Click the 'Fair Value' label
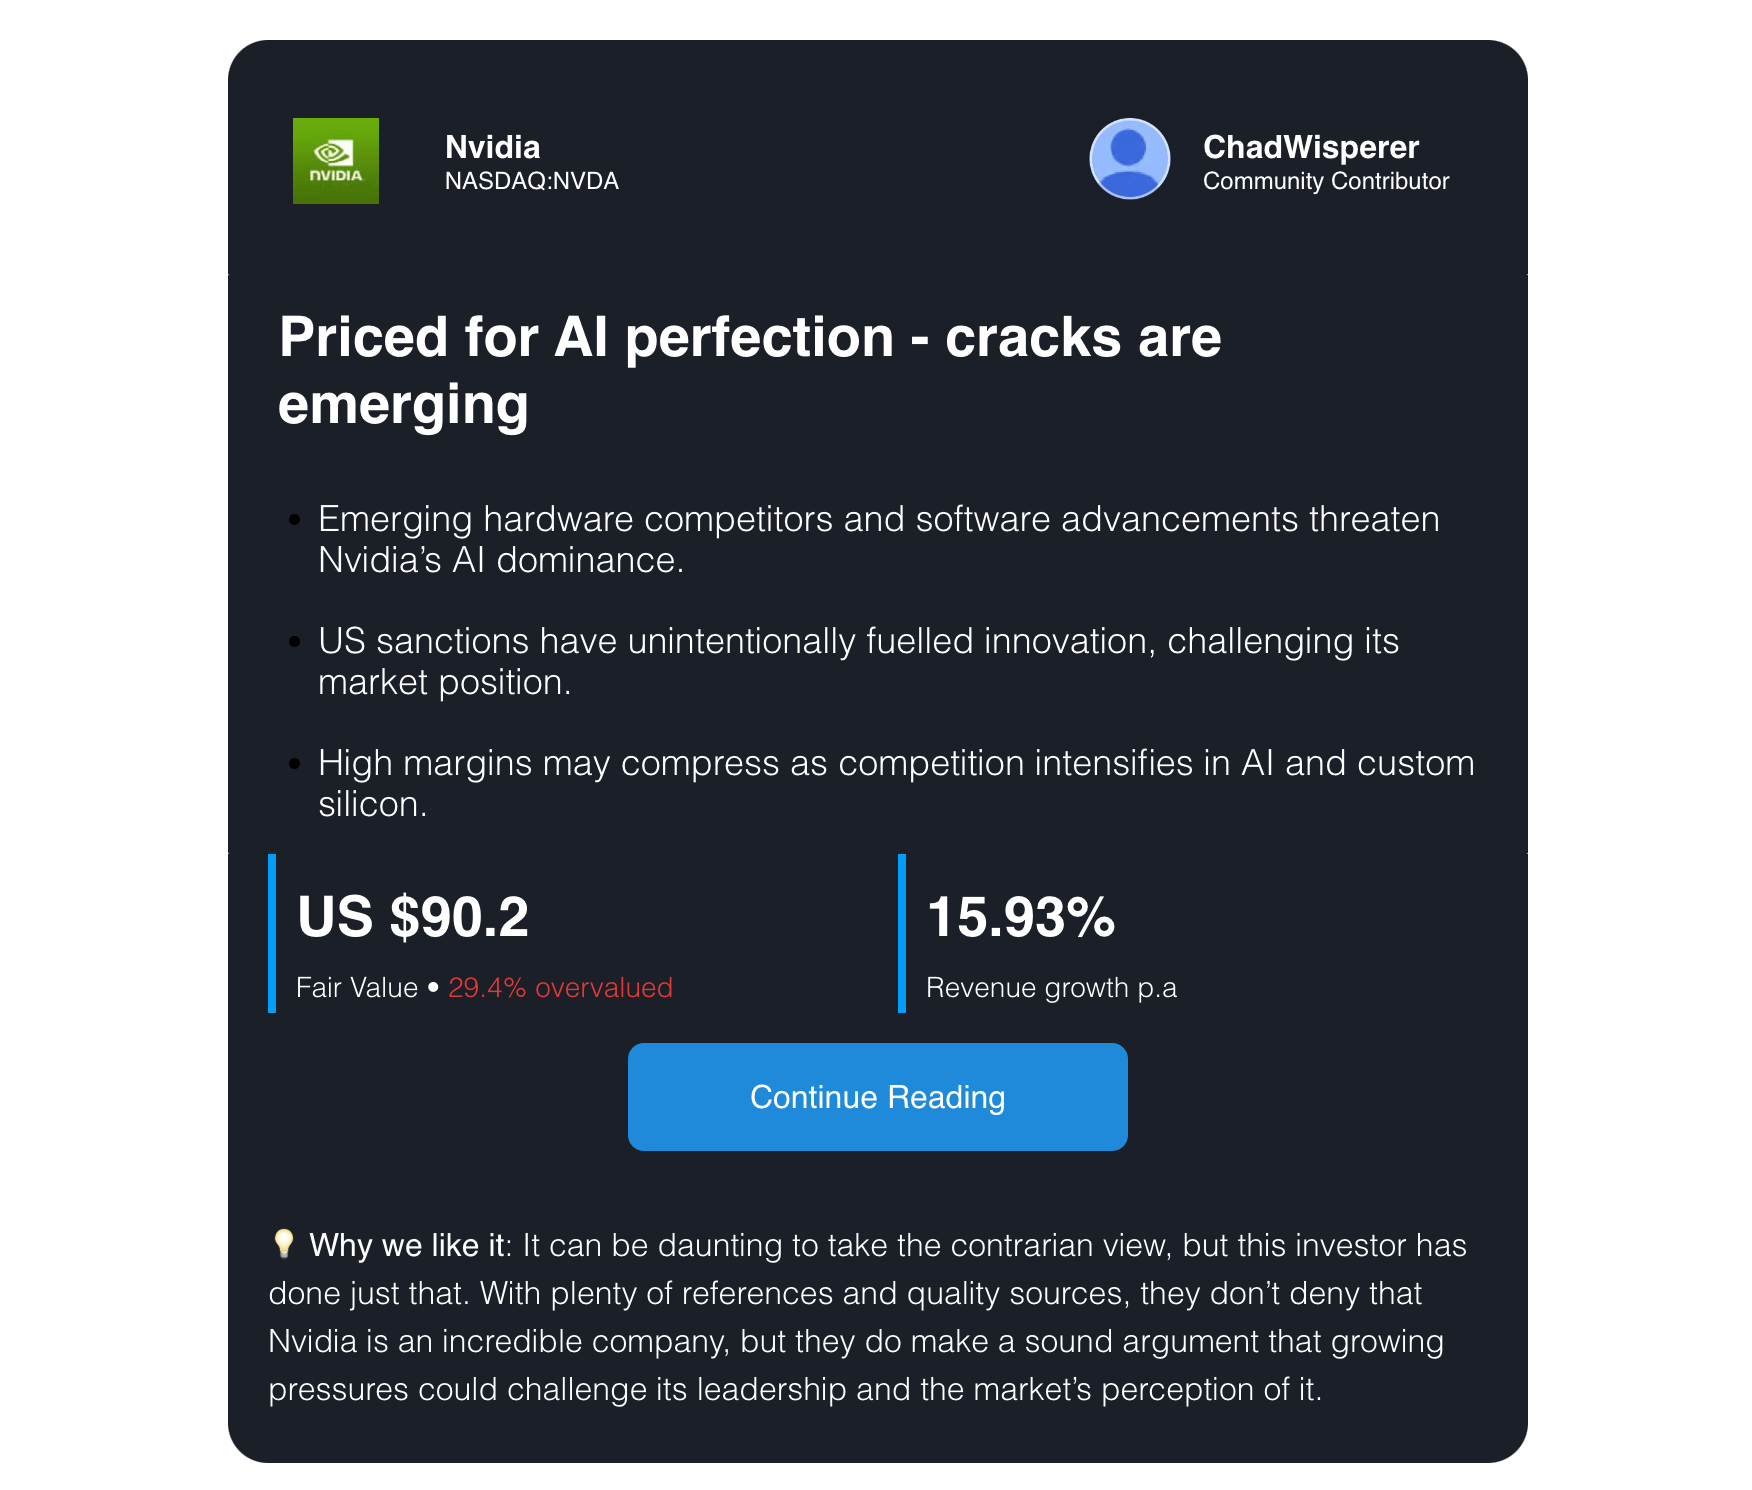Image resolution: width=1752 pixels, height=1490 pixels. 357,988
